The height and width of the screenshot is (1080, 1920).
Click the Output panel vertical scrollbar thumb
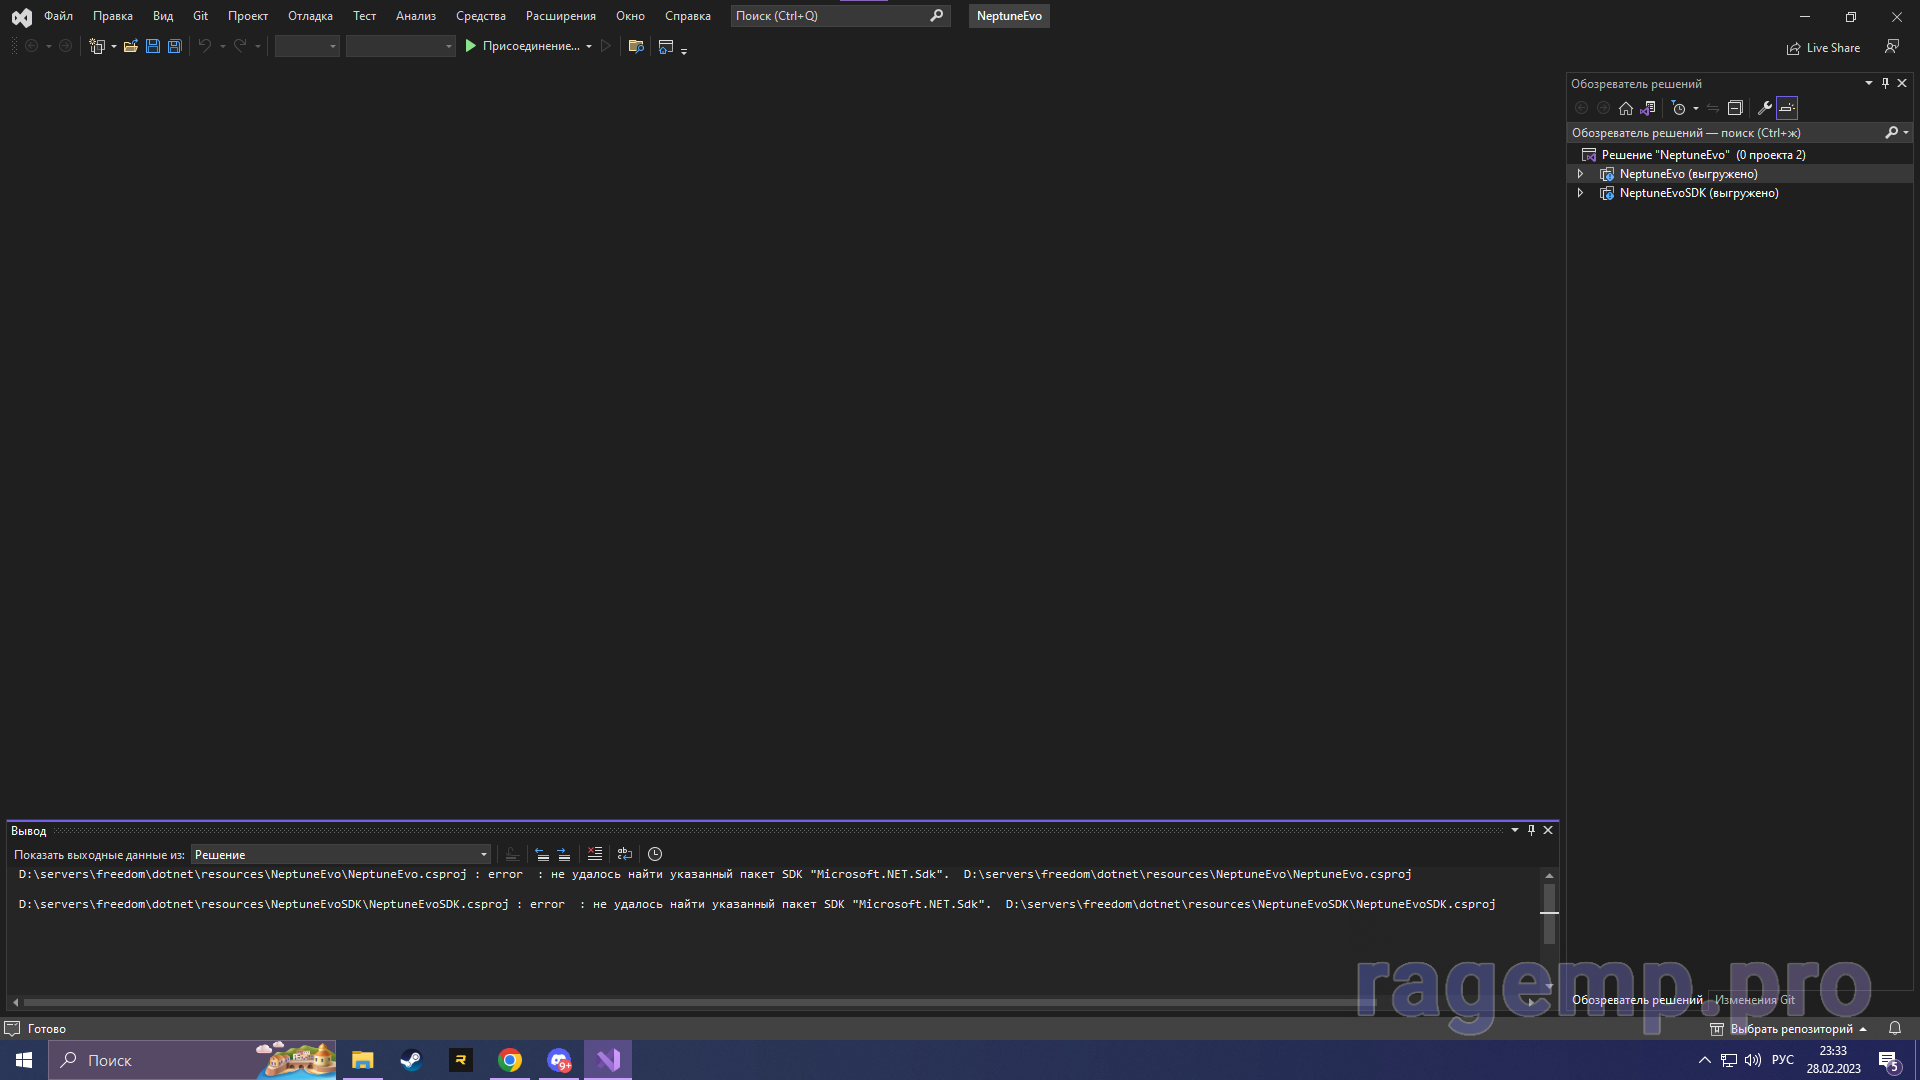(1549, 914)
